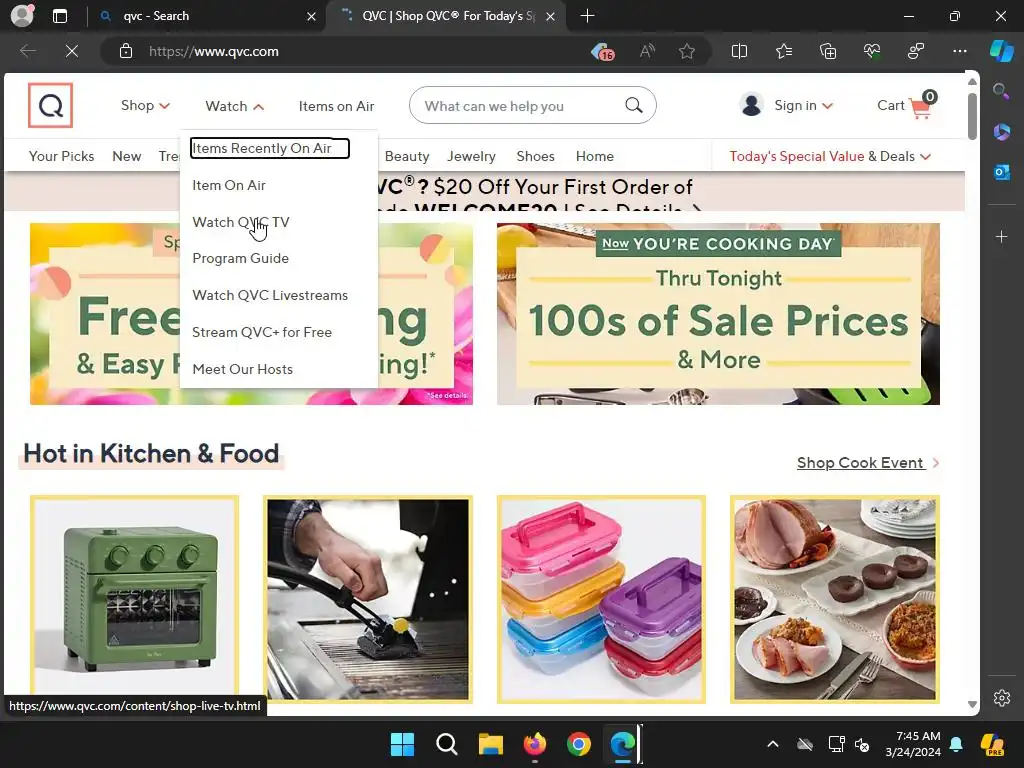Viewport: 1024px width, 768px height.
Task: Open Meet Our Hosts entry
Action: coord(242,369)
